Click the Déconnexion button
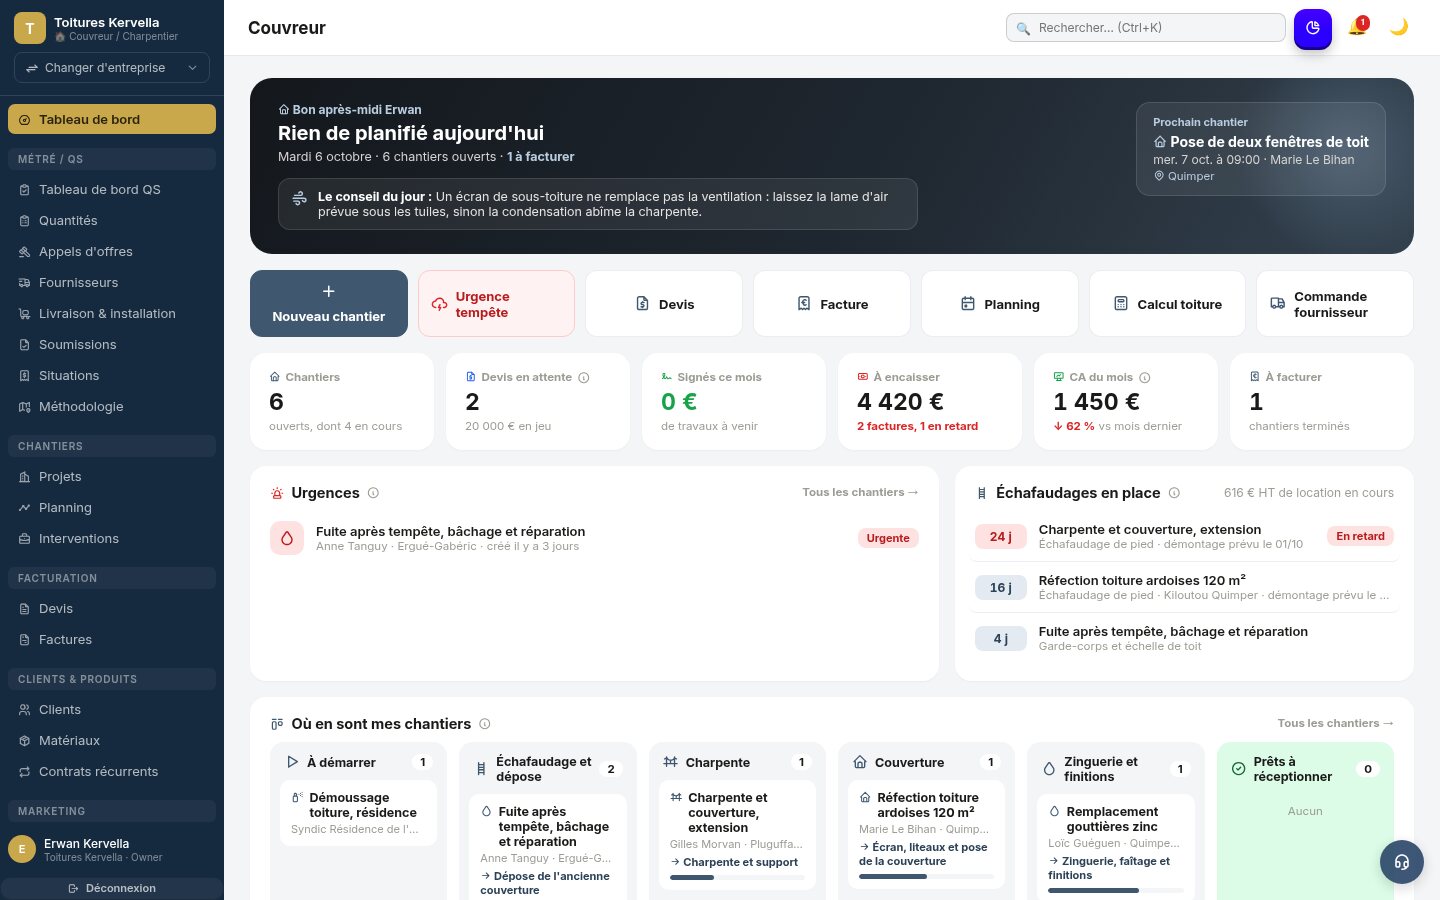 (x=112, y=888)
